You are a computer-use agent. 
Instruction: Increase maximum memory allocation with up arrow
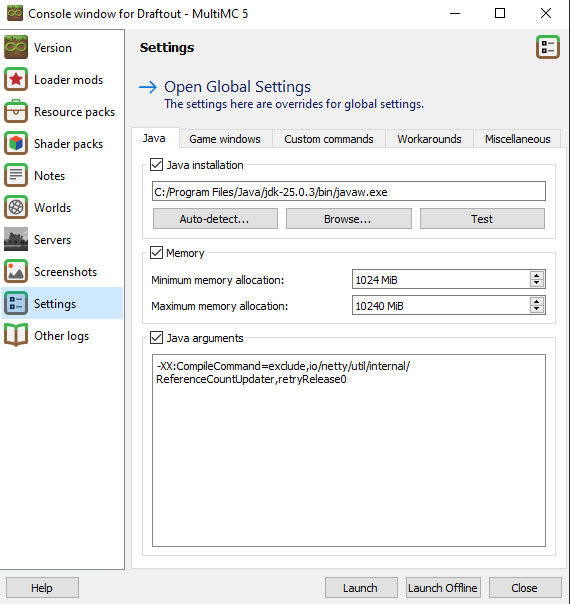[x=536, y=301]
